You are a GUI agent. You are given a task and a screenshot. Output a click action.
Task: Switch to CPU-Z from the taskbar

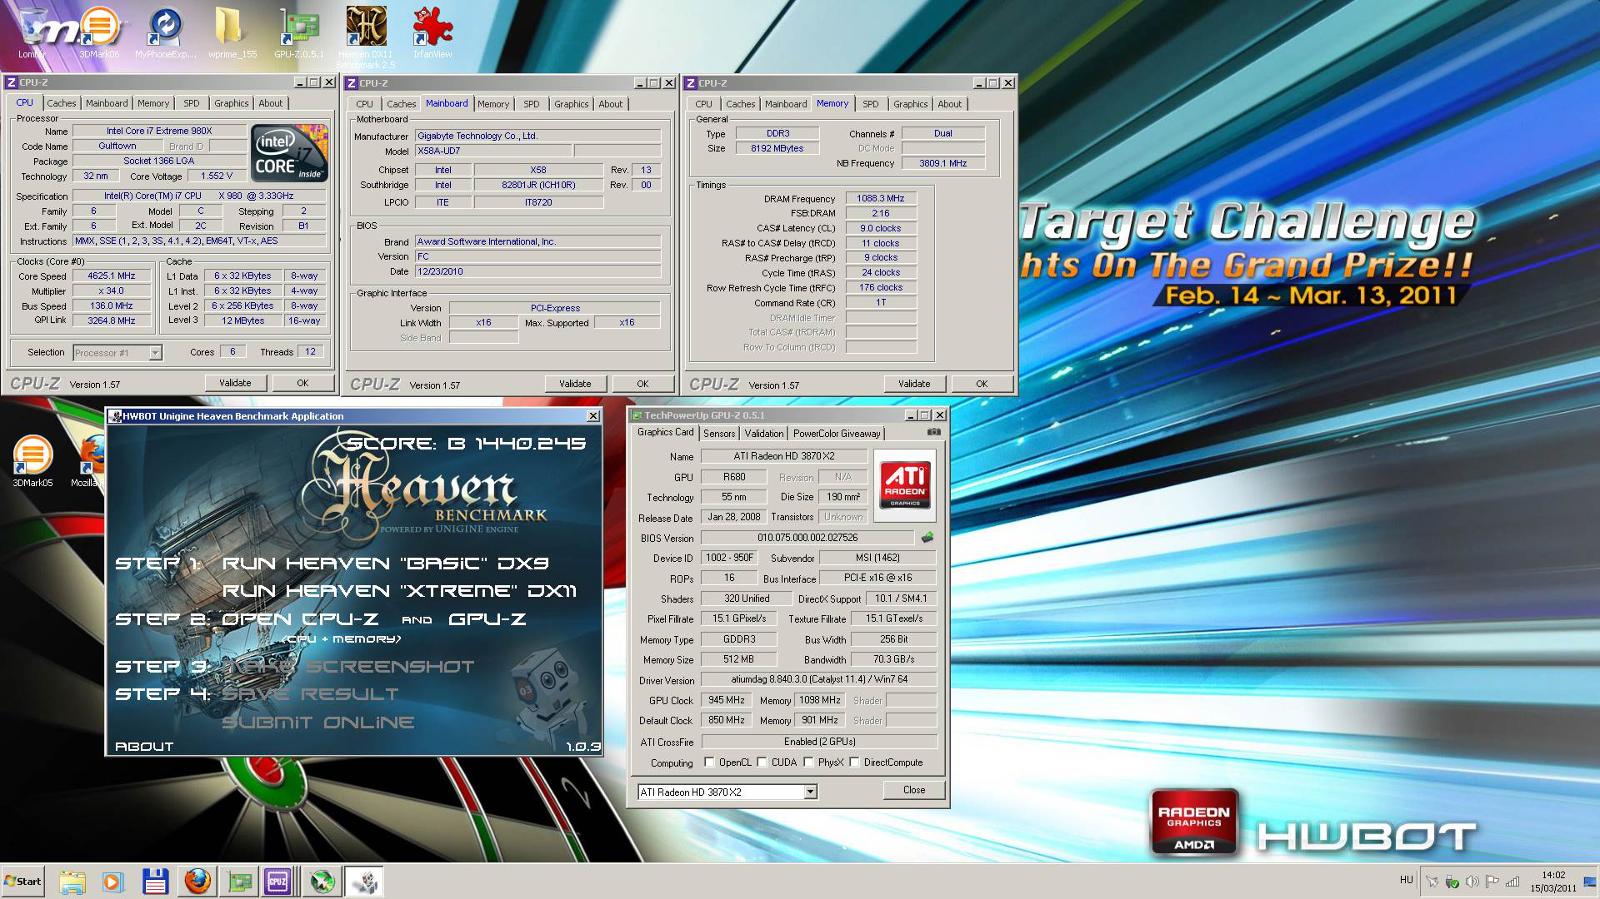pos(278,882)
